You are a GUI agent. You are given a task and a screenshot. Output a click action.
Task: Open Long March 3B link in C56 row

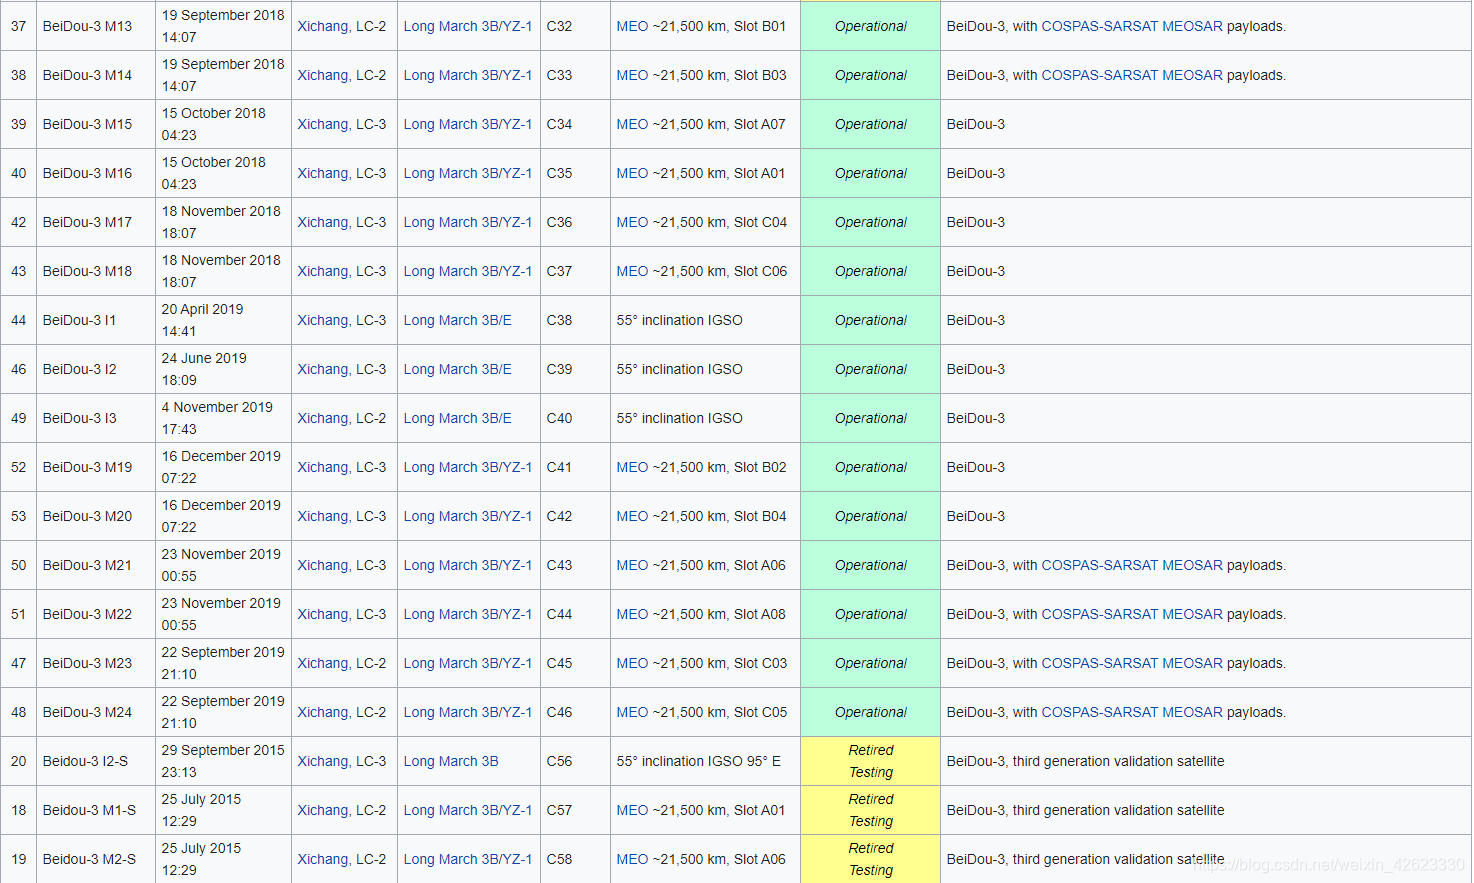[451, 761]
